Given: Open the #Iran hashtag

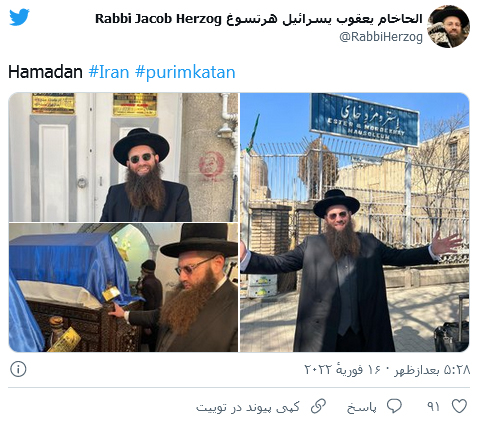Looking at the screenshot, I should click(x=109, y=72).
